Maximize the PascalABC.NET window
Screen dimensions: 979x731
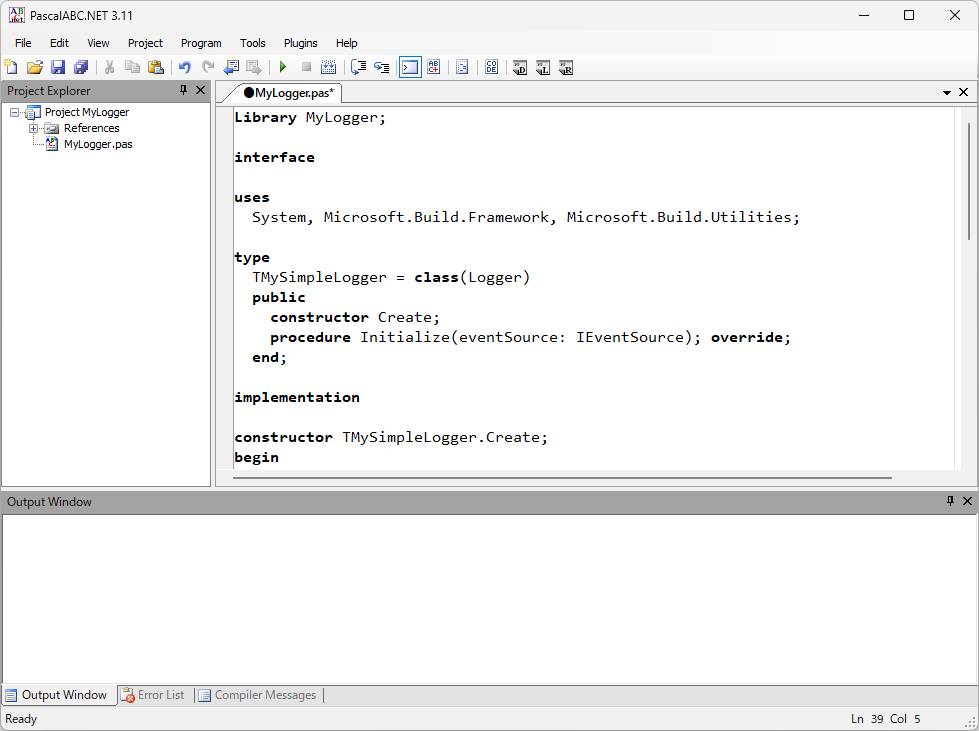pyautogui.click(x=909, y=15)
